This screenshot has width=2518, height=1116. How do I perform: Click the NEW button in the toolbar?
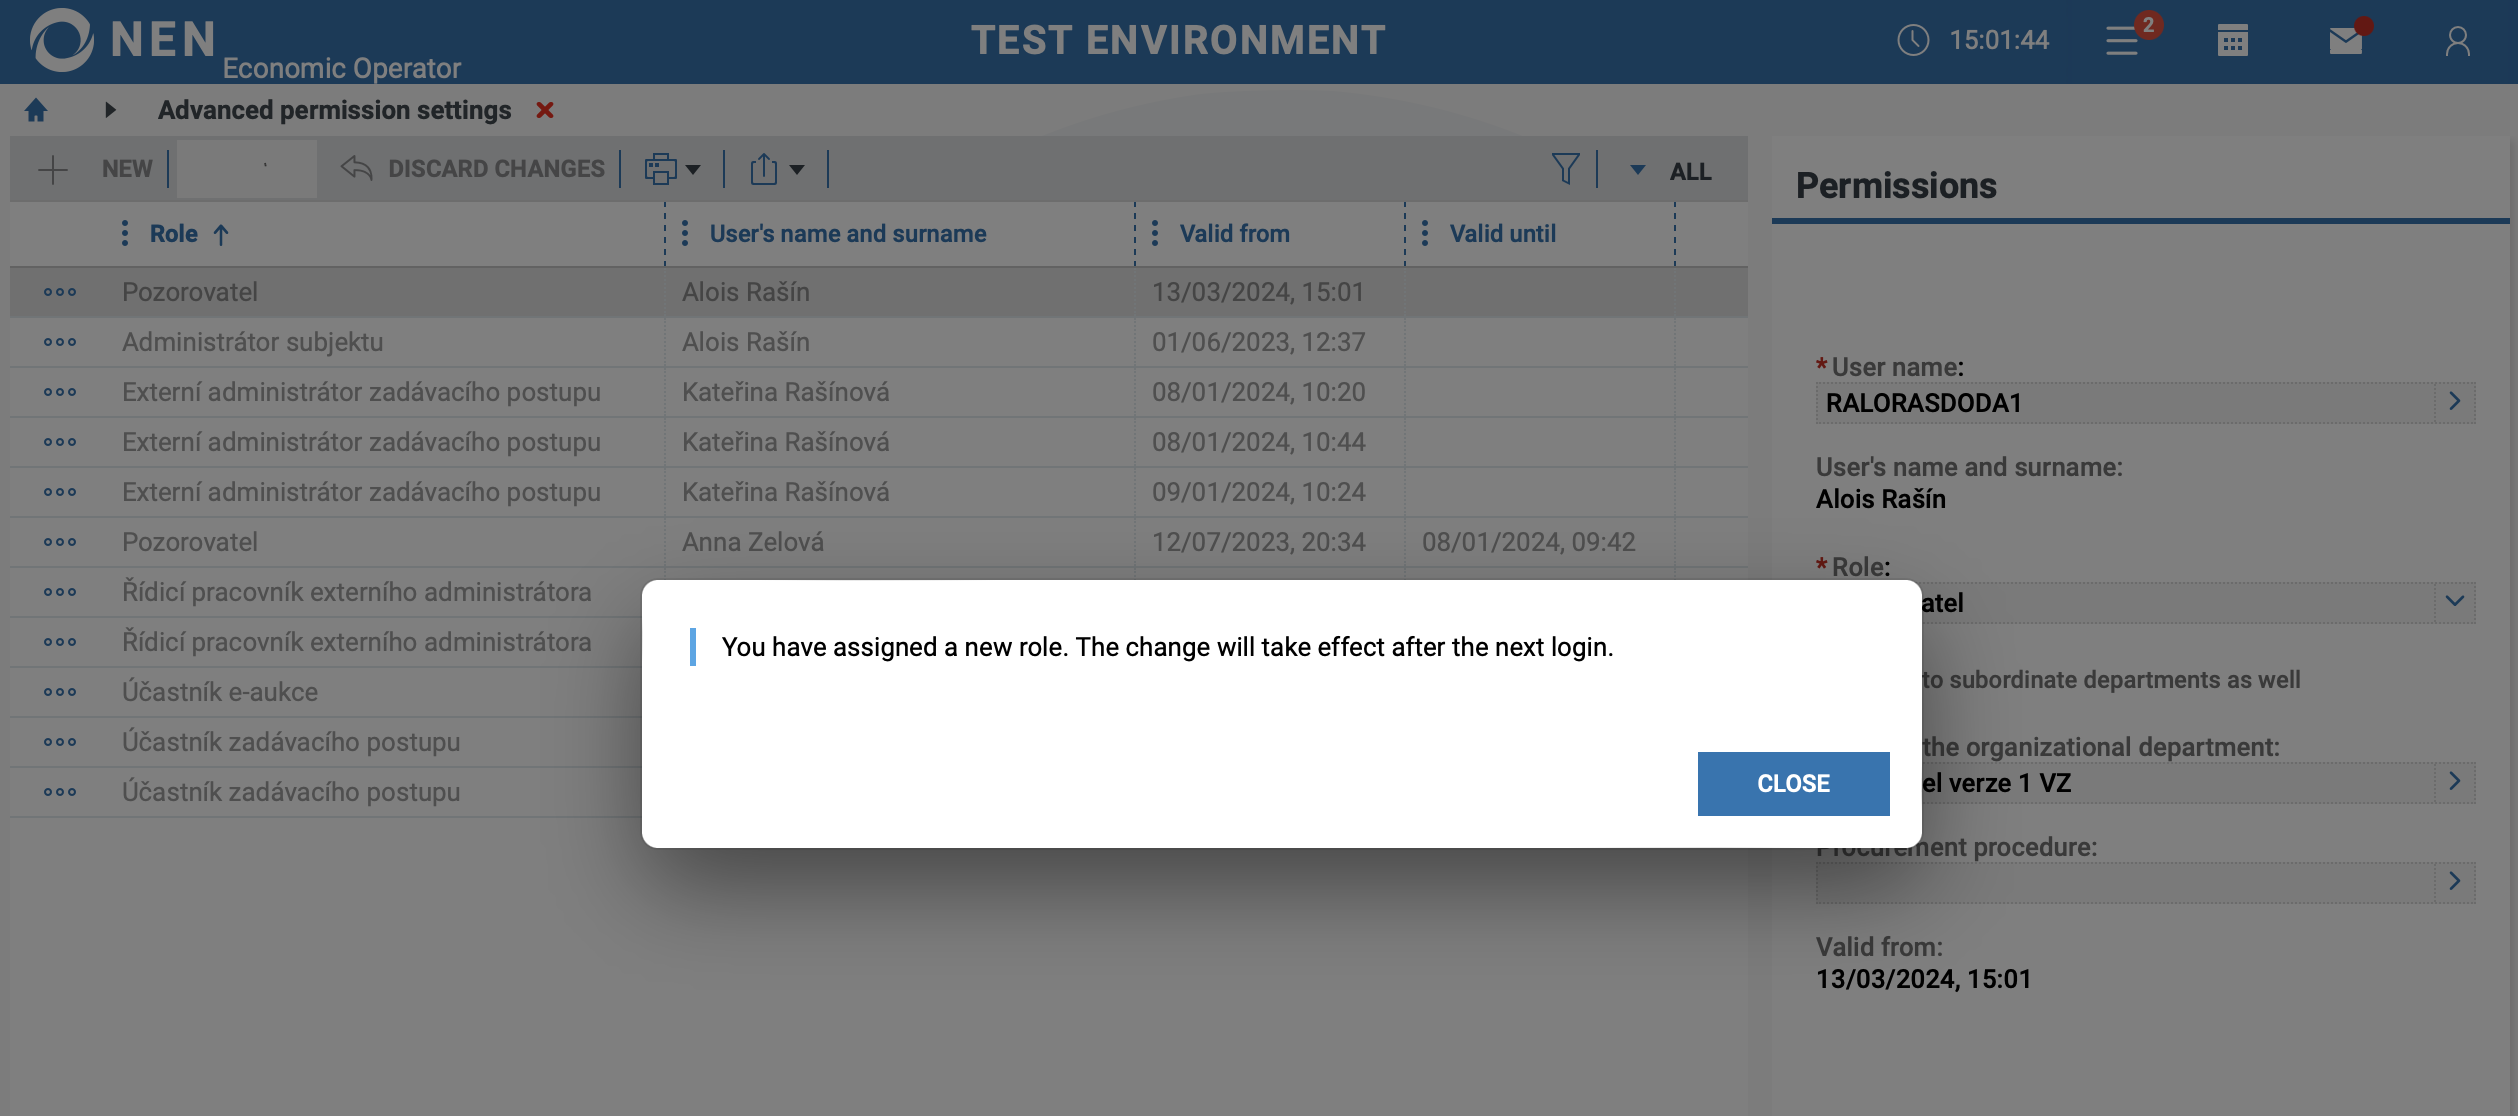click(95, 169)
